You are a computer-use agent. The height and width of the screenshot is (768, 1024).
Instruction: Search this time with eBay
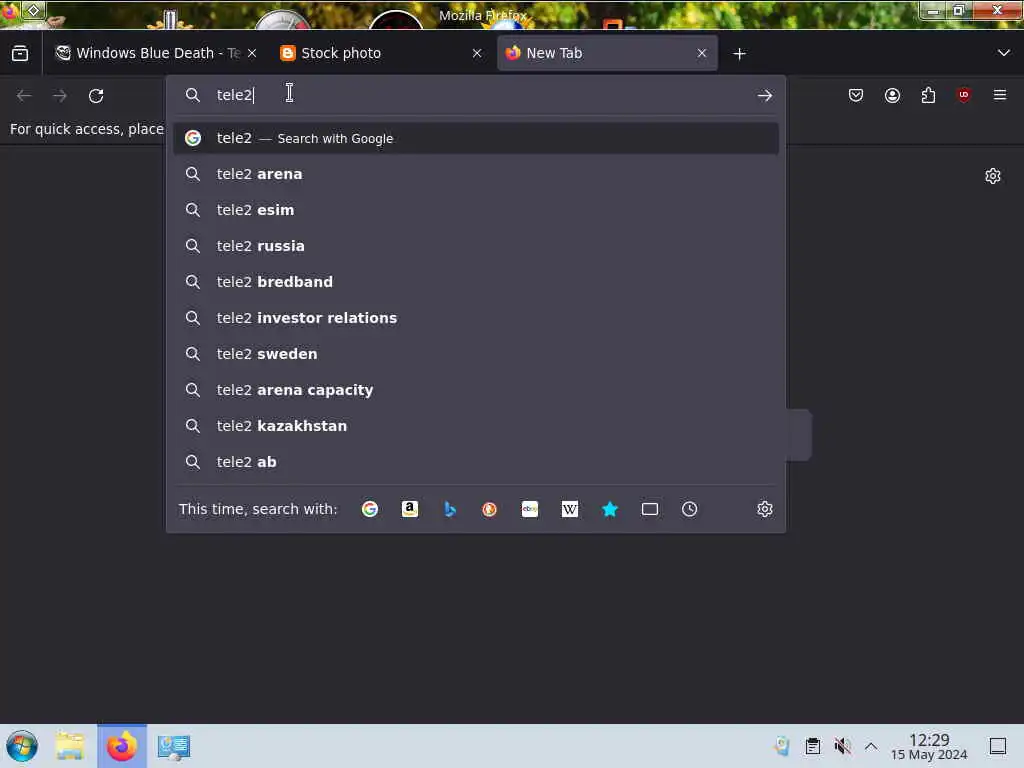tap(530, 509)
